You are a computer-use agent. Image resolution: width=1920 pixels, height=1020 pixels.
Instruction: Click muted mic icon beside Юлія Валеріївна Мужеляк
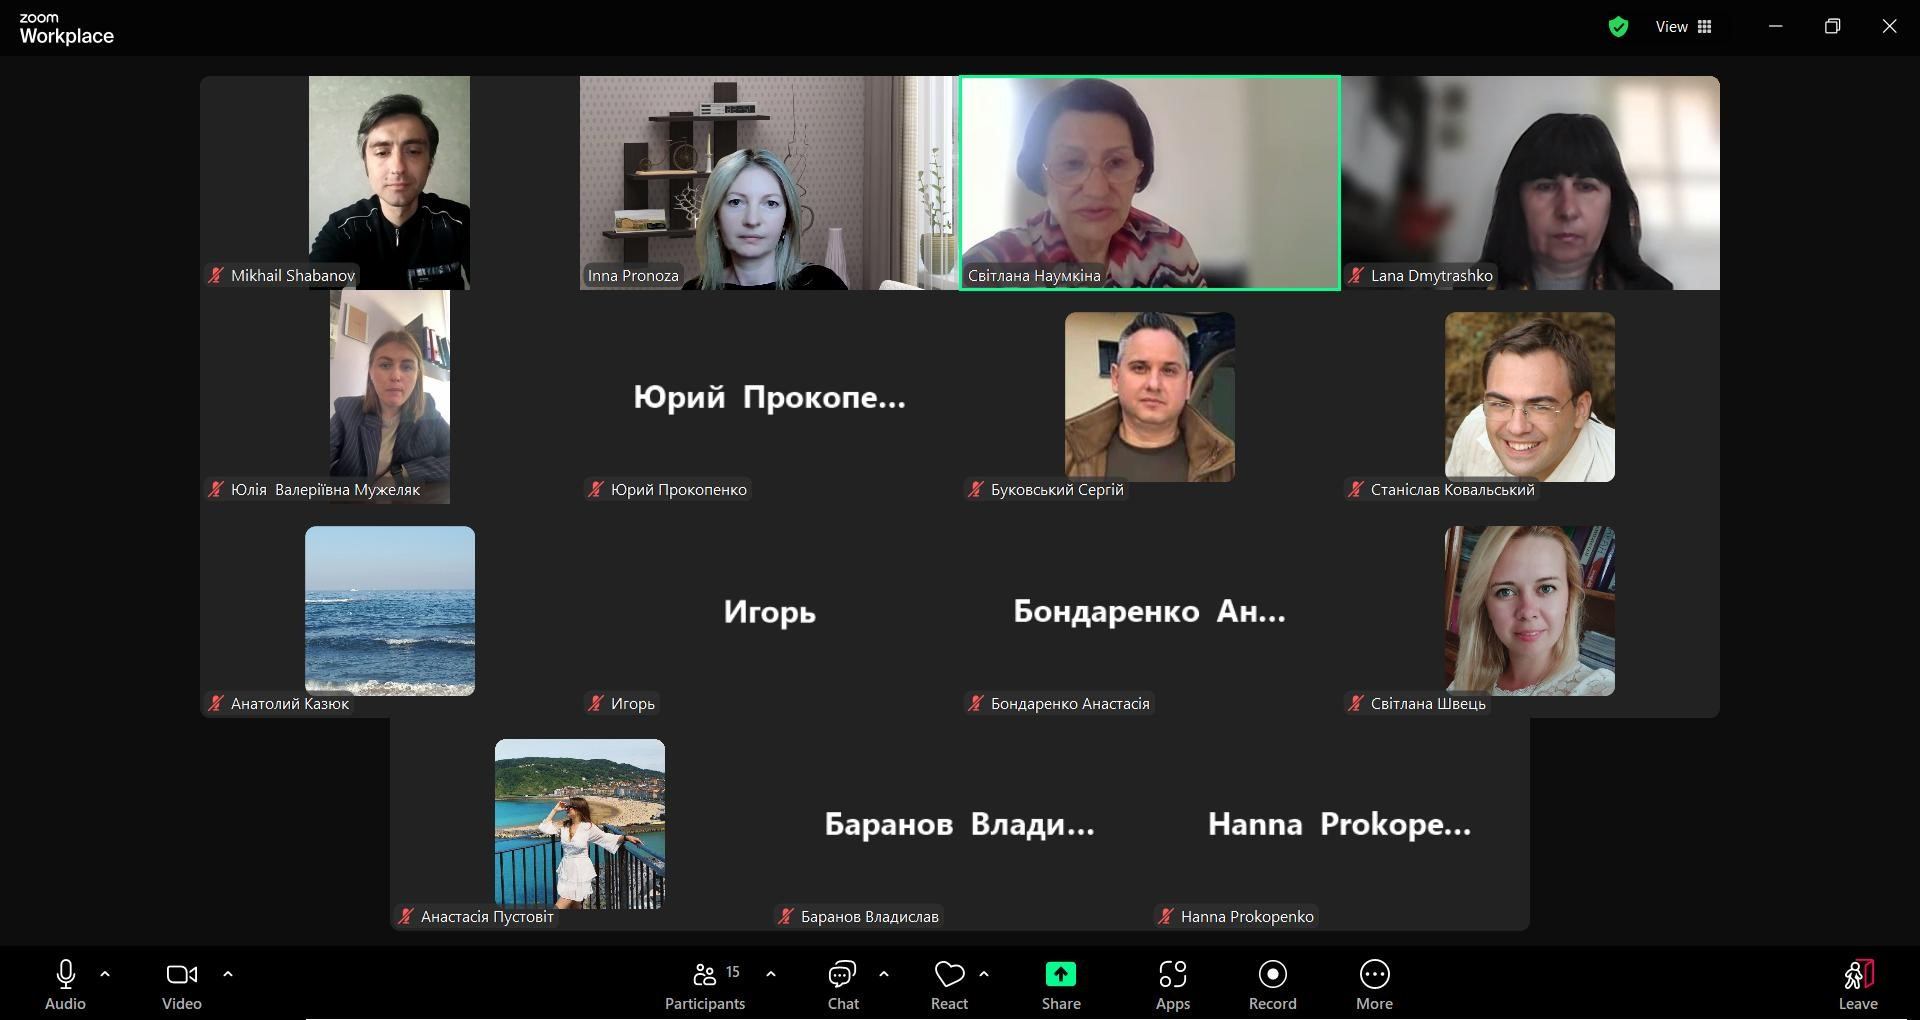tap(215, 490)
